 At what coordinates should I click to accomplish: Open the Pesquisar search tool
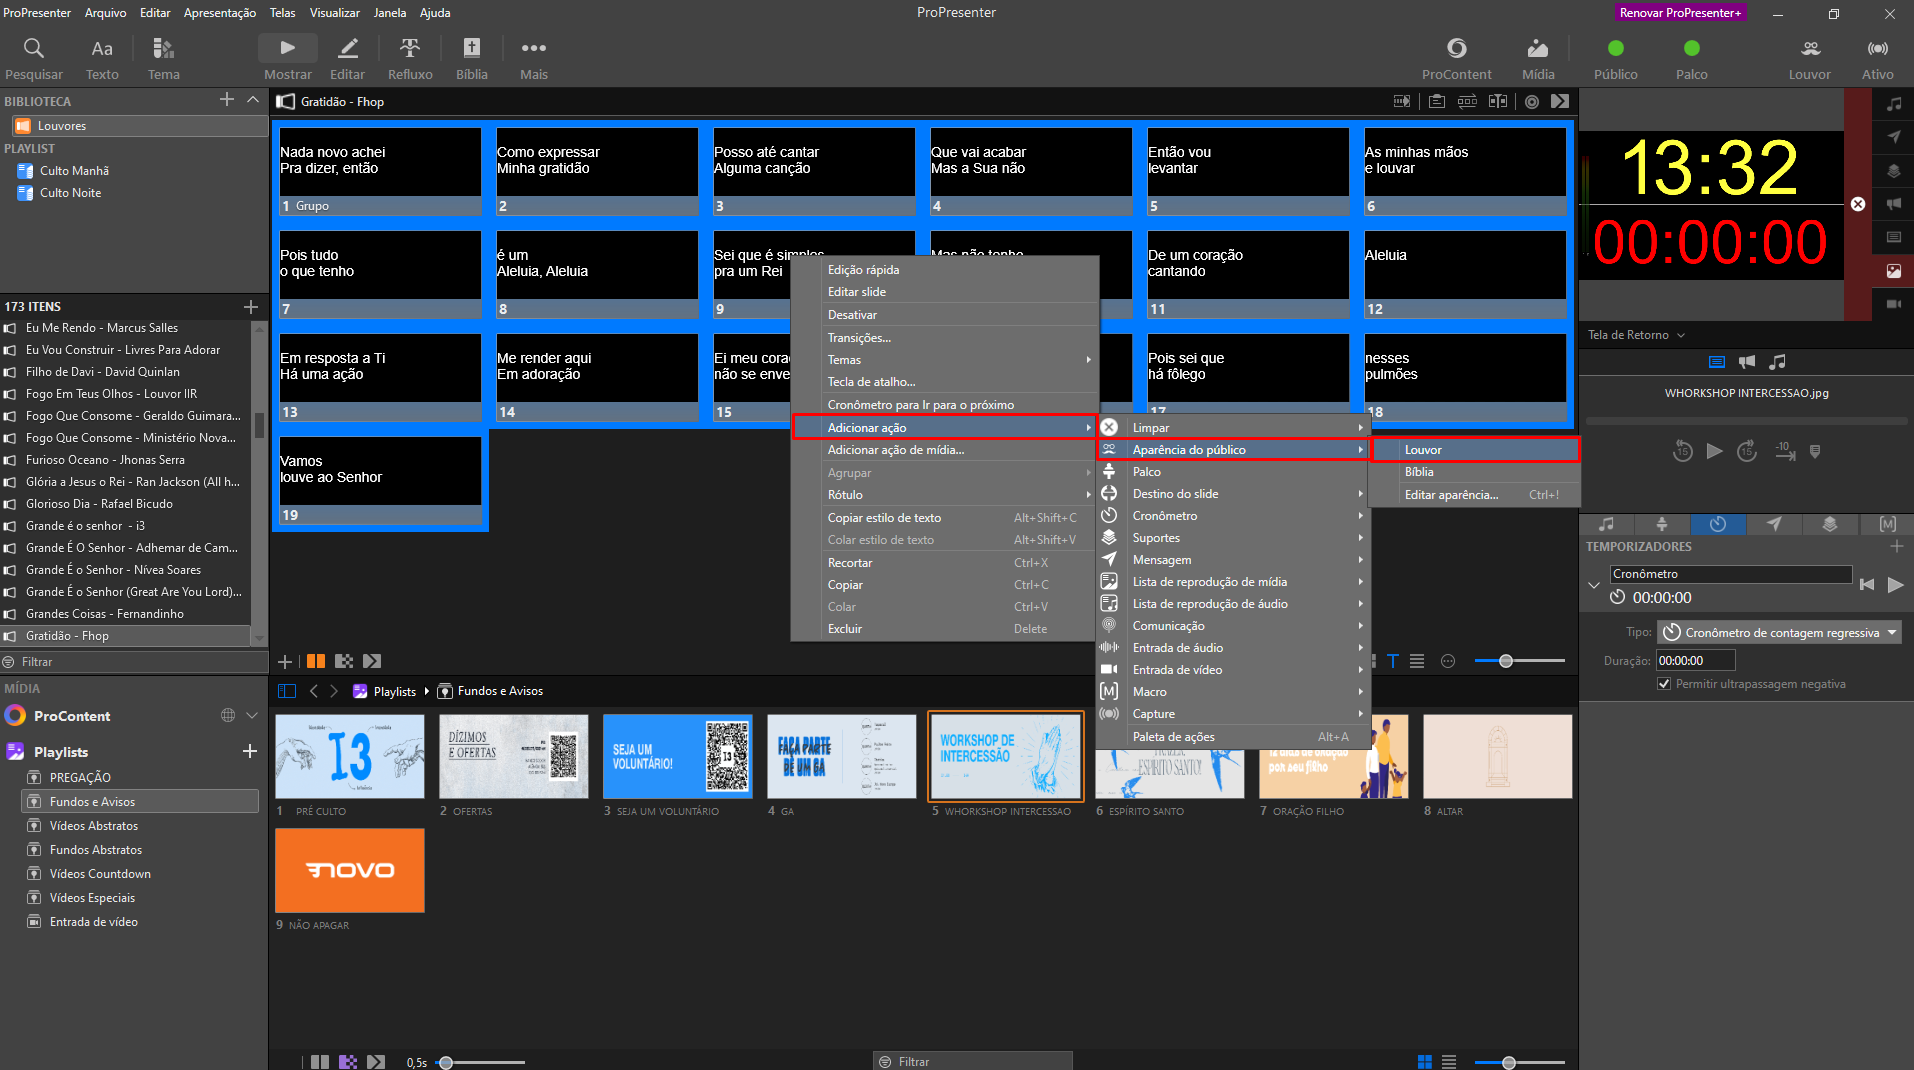pyautogui.click(x=33, y=58)
